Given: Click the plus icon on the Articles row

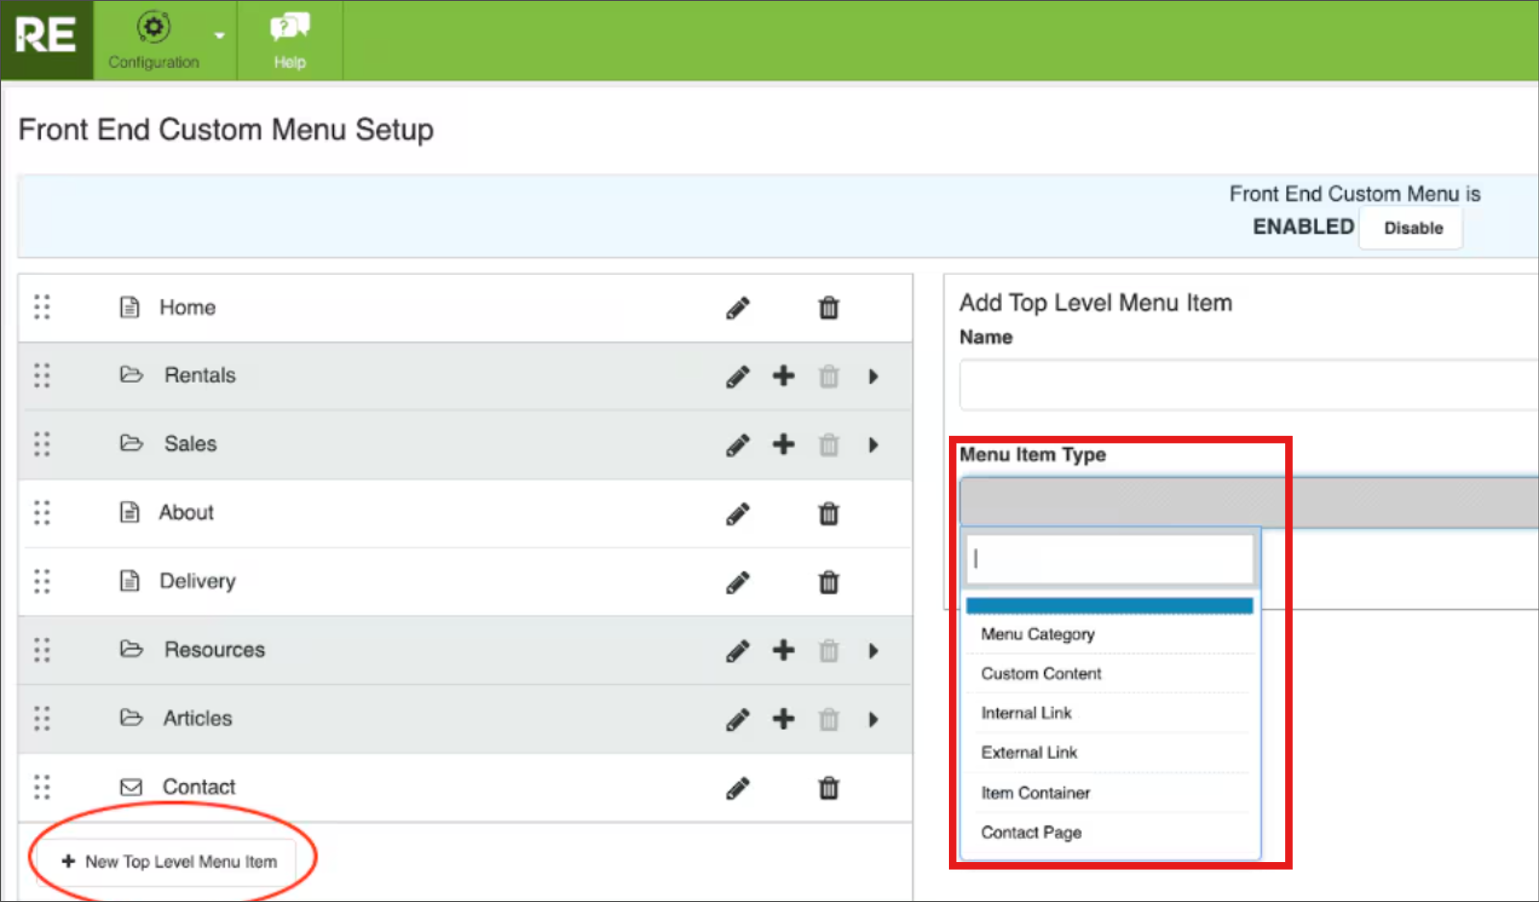Looking at the screenshot, I should 783,719.
